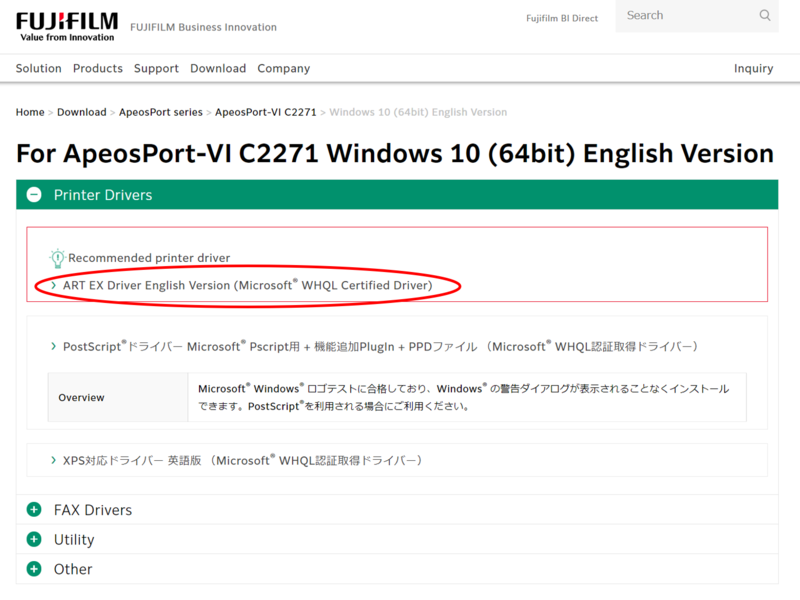Click the plus icon beside Utility

pos(34,540)
